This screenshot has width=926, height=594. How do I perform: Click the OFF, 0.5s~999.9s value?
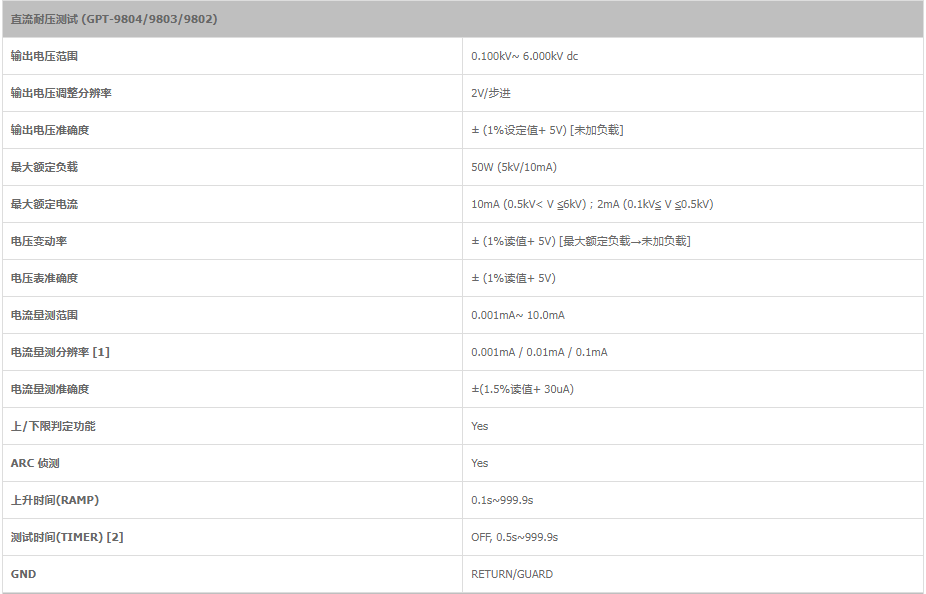click(x=514, y=537)
